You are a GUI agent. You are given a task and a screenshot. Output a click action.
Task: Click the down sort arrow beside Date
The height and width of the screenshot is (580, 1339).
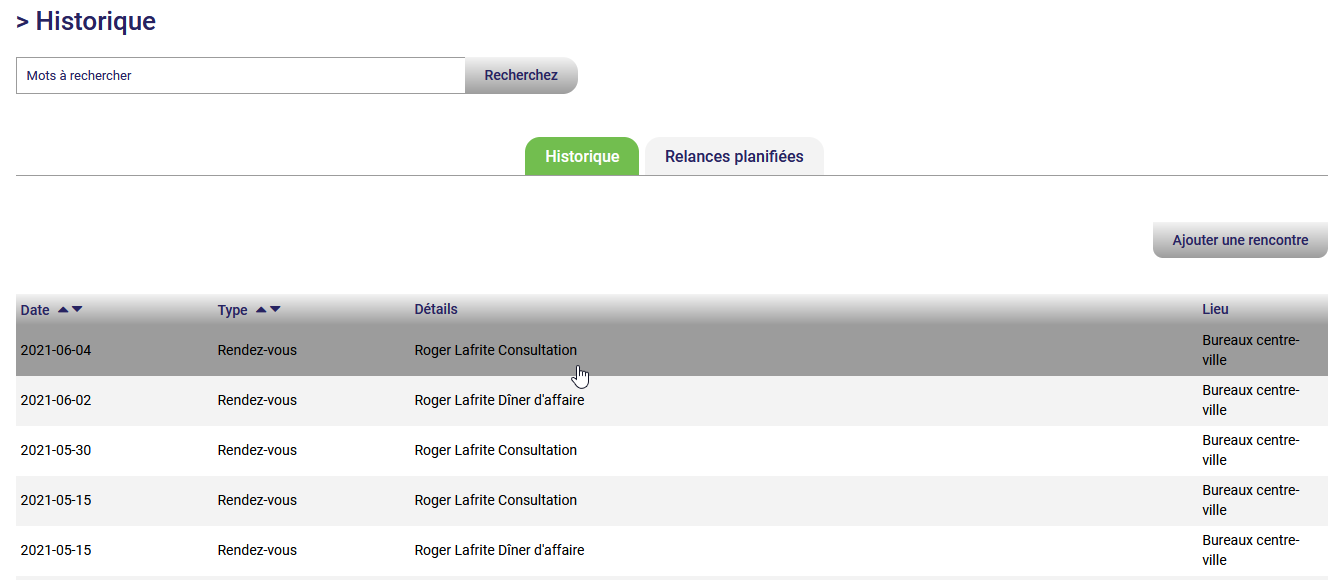[x=77, y=310]
